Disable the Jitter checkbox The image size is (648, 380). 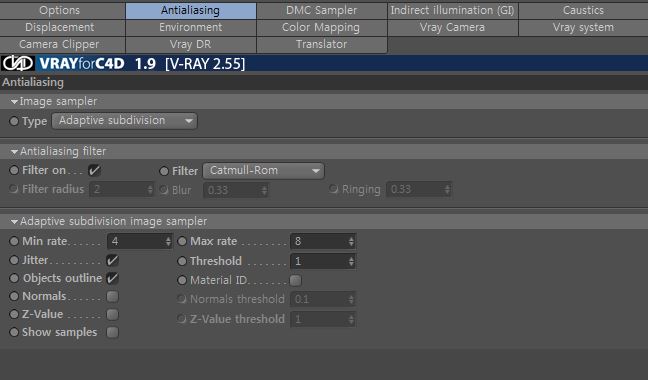point(112,260)
